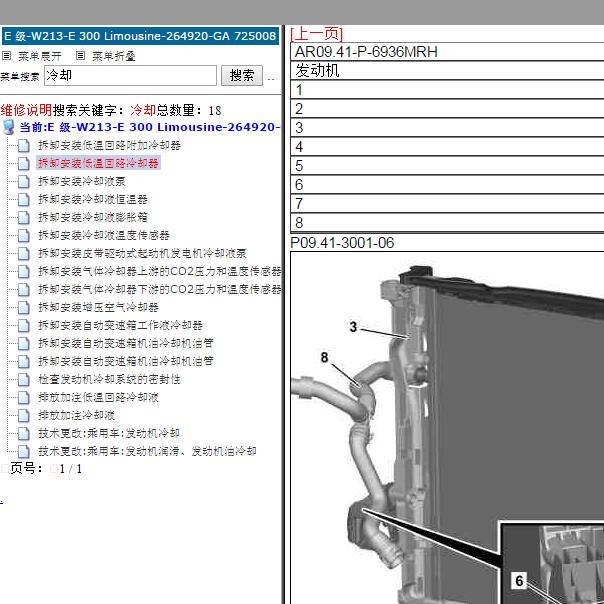Open 技术更改:乘用车:发动机润滑、发动机油冷却 entry
The width and height of the screenshot is (604, 604).
pyautogui.click(x=147, y=451)
